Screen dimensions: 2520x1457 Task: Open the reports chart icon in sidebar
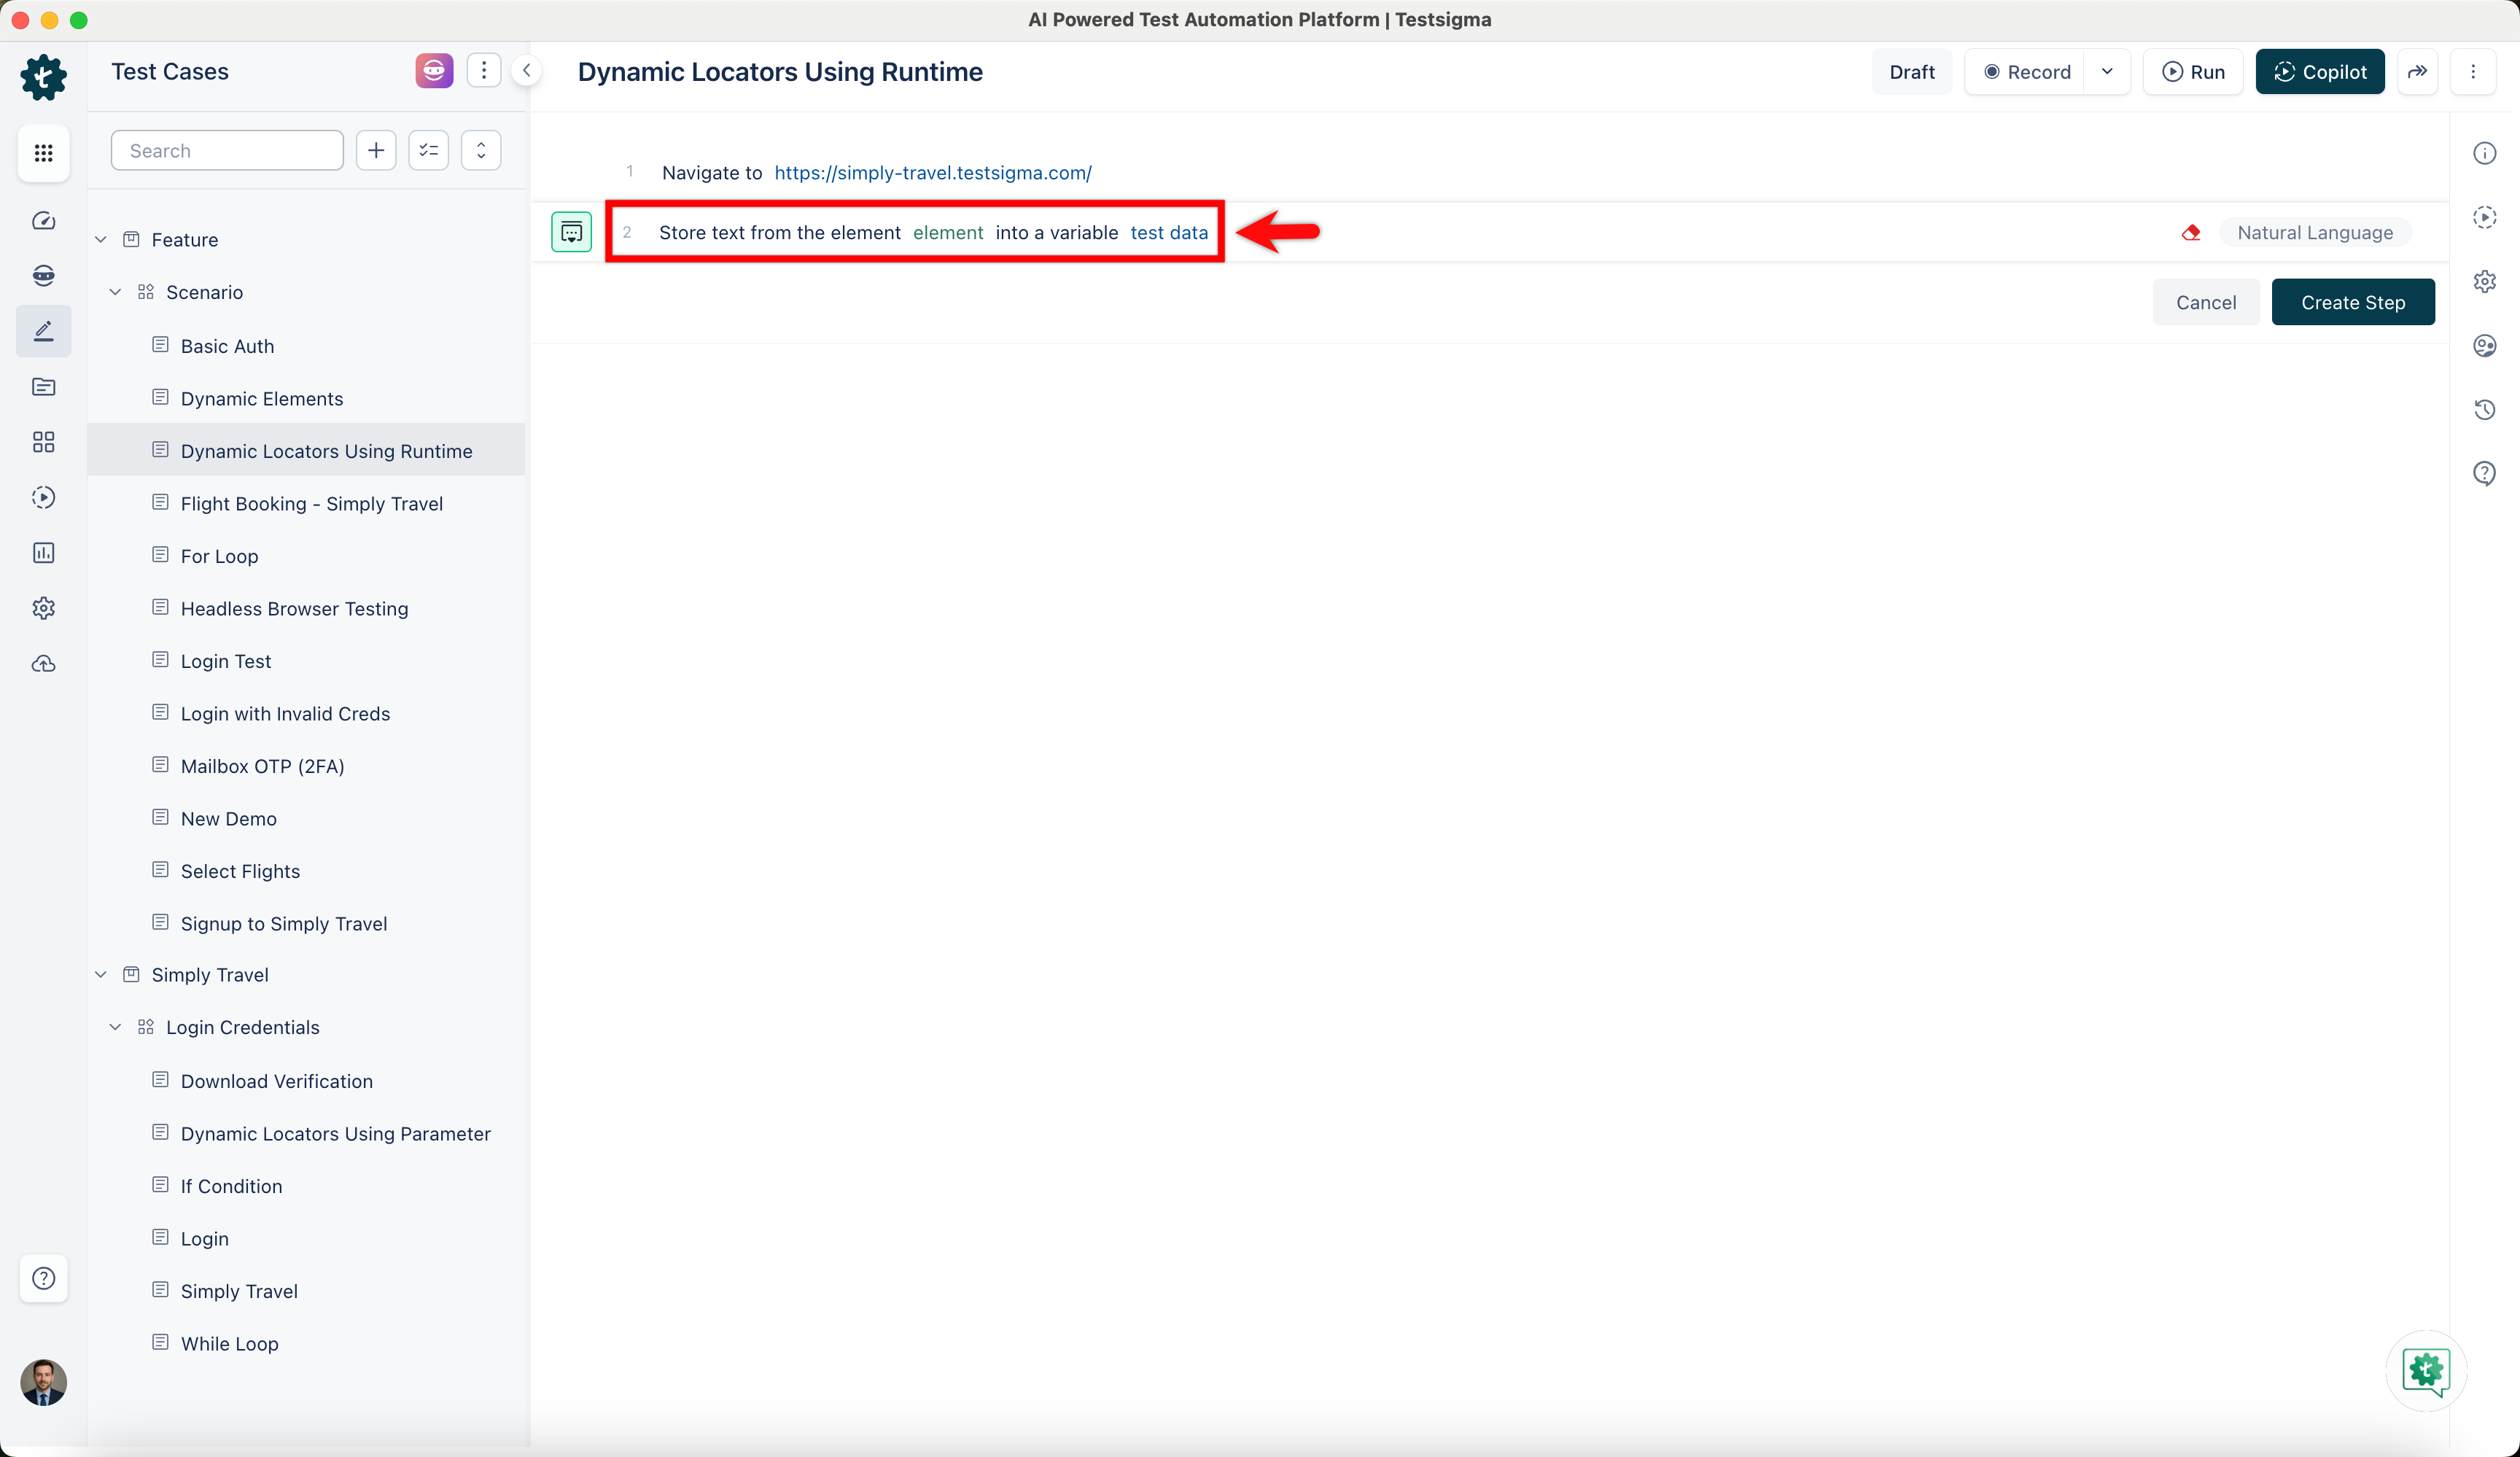[43, 553]
